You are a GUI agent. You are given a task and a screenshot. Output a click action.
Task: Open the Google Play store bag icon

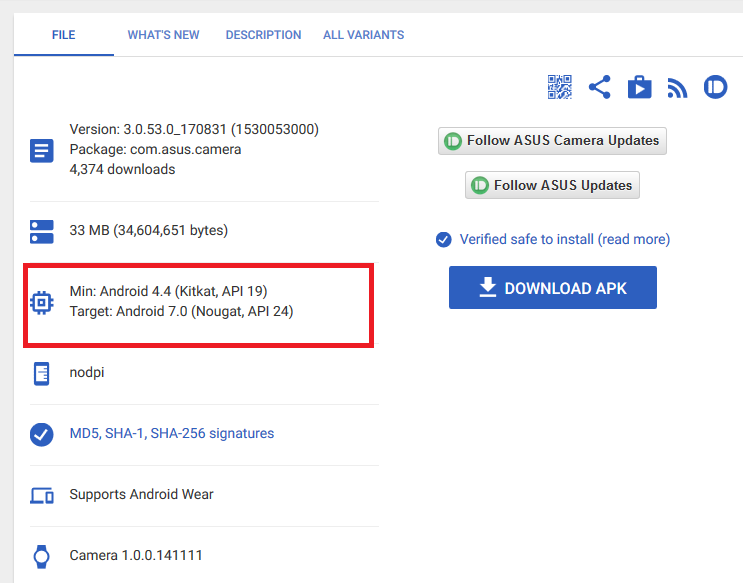(639, 87)
